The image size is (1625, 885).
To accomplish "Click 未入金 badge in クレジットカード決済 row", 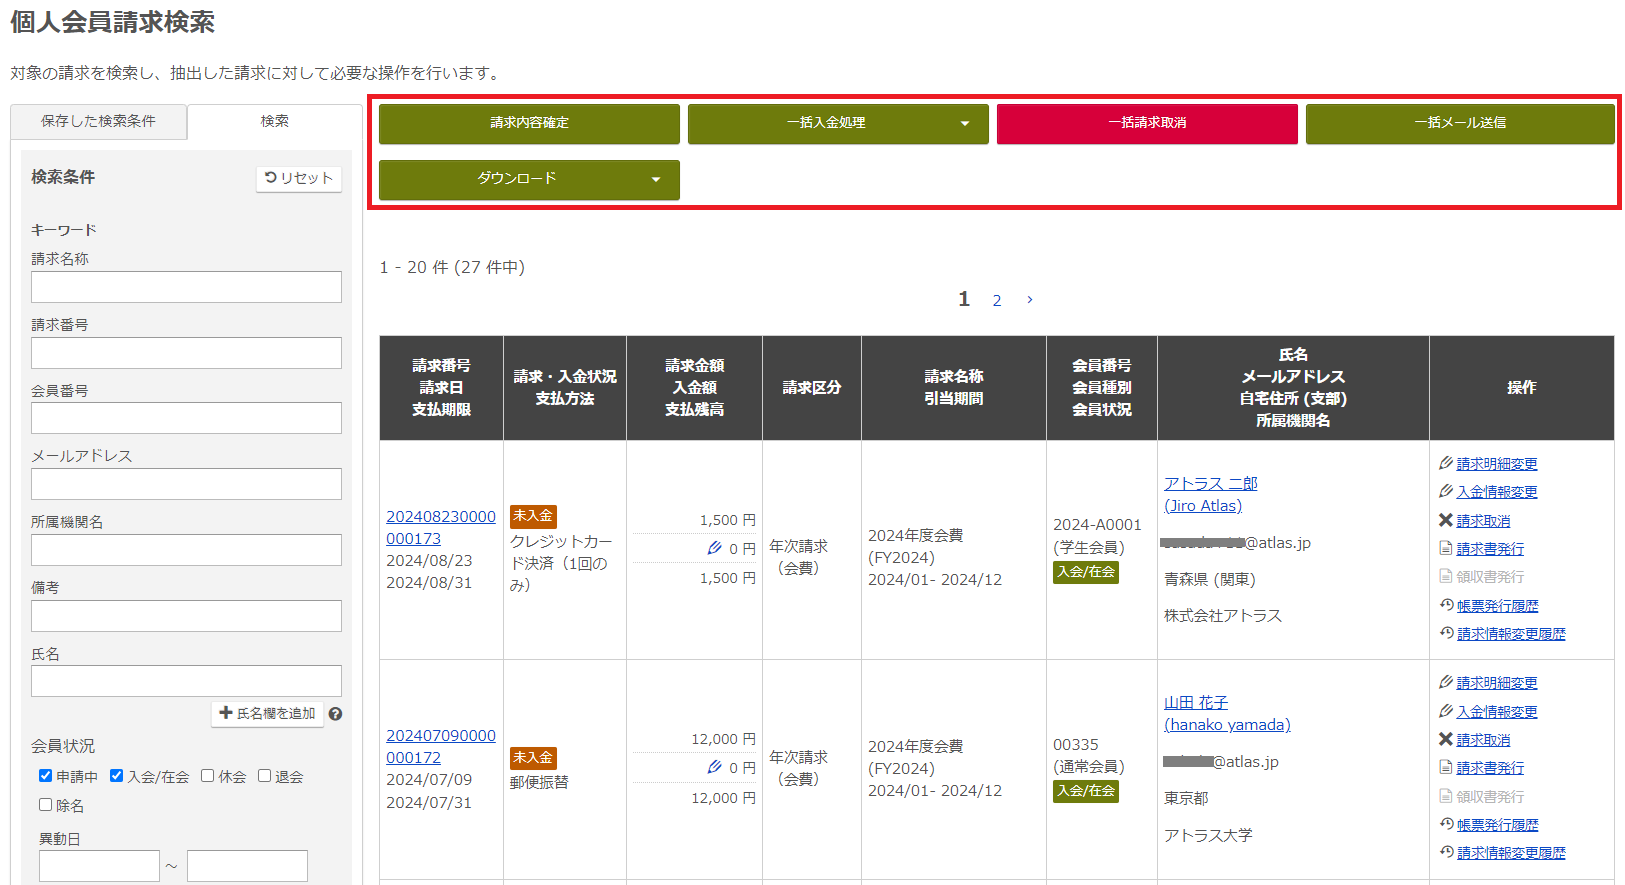I will (x=533, y=516).
